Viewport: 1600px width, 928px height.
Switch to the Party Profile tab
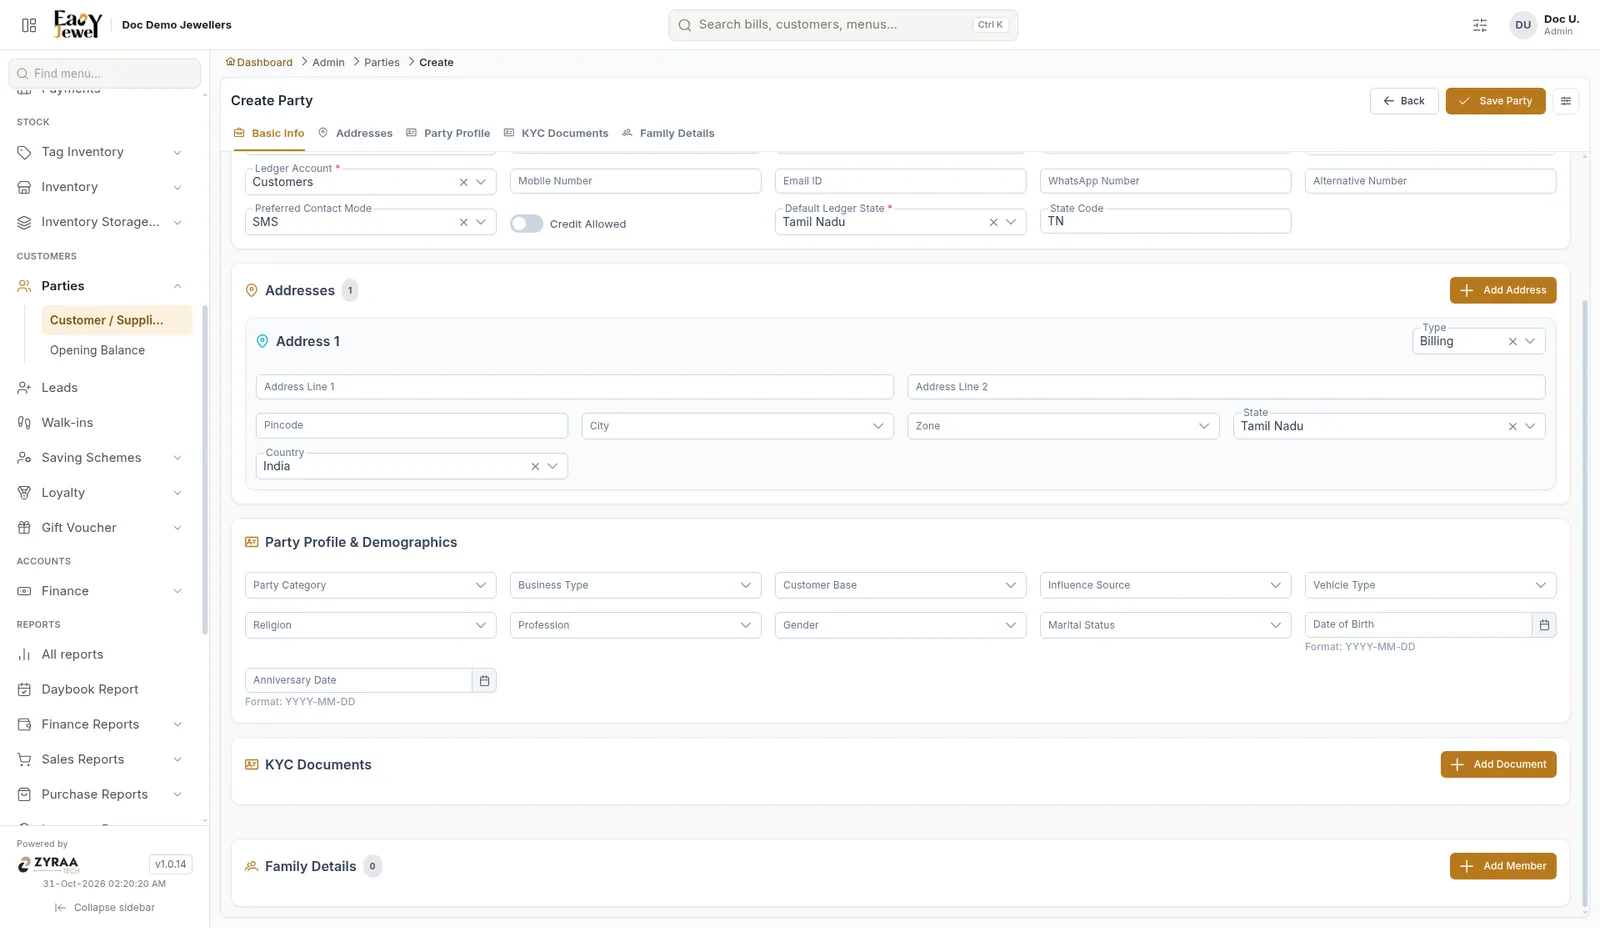(448, 133)
